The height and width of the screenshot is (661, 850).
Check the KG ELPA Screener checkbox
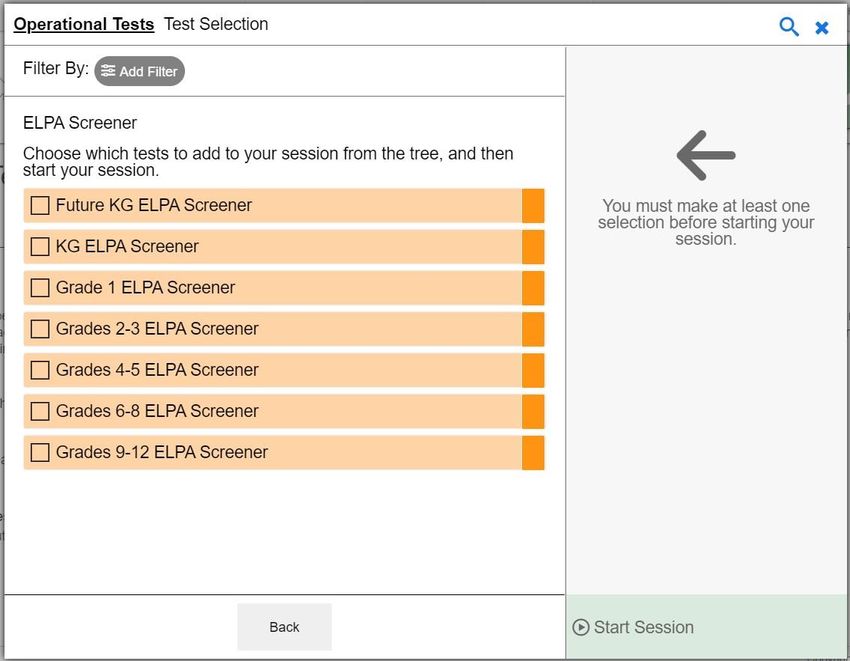click(x=40, y=247)
